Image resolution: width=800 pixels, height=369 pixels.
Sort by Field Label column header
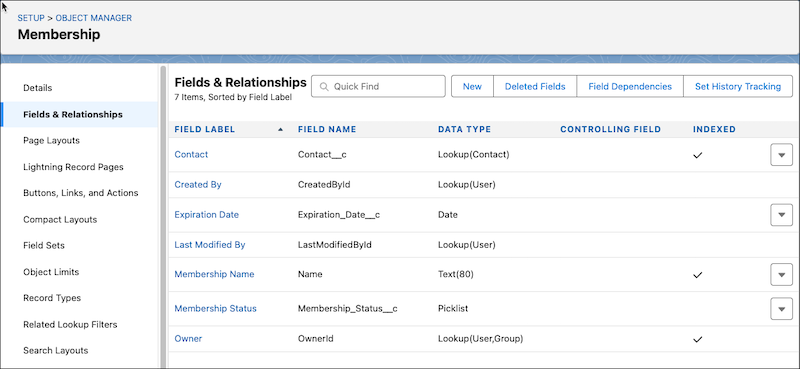coord(205,130)
